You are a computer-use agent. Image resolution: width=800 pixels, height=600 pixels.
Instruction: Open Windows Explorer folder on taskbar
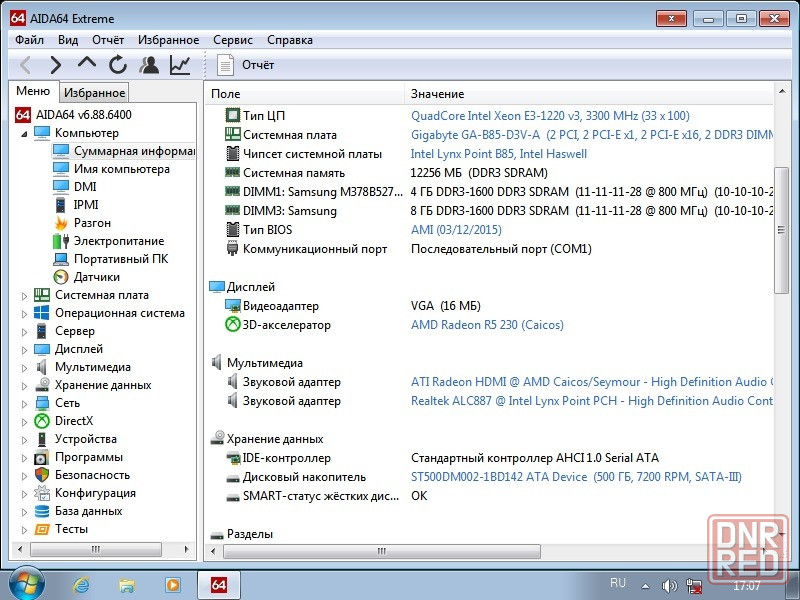(x=127, y=585)
